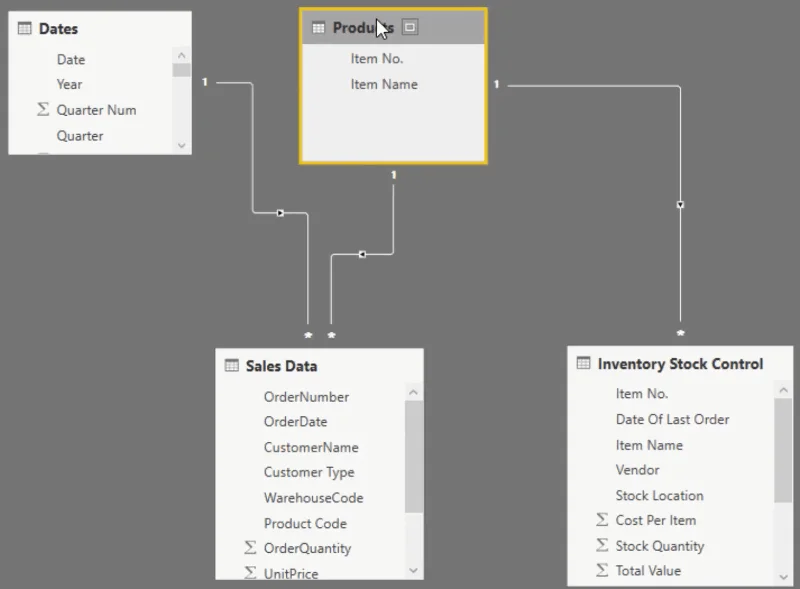Select the Sales Data table header
Image resolution: width=800 pixels, height=589 pixels.
[319, 366]
